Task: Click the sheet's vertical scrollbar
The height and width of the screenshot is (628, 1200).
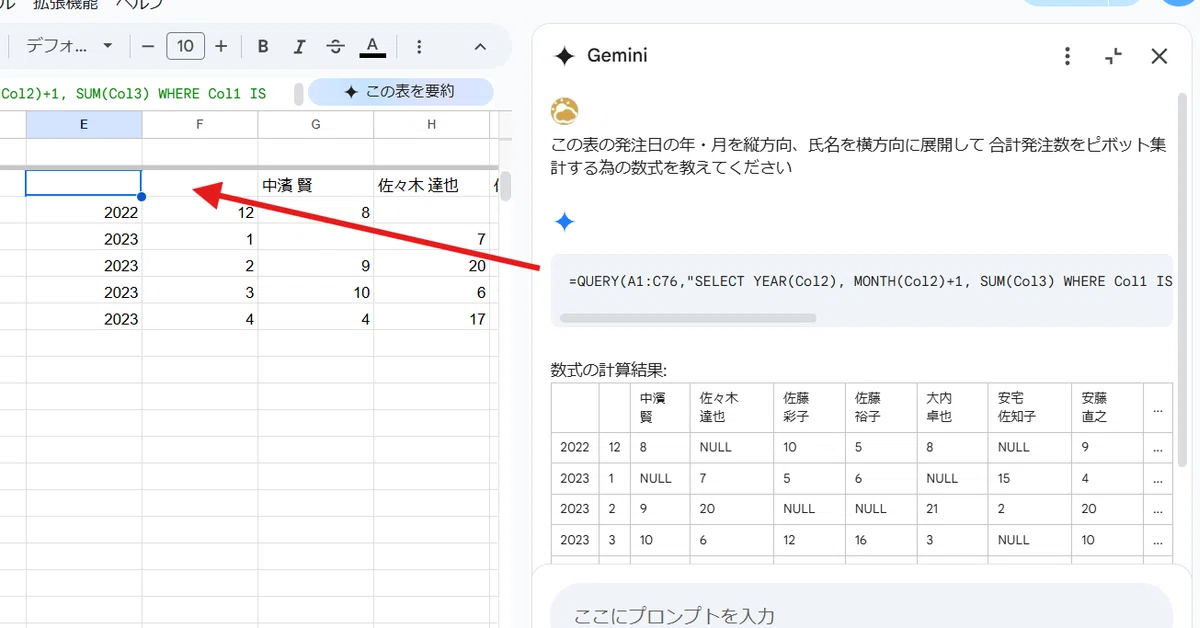Action: (505, 186)
